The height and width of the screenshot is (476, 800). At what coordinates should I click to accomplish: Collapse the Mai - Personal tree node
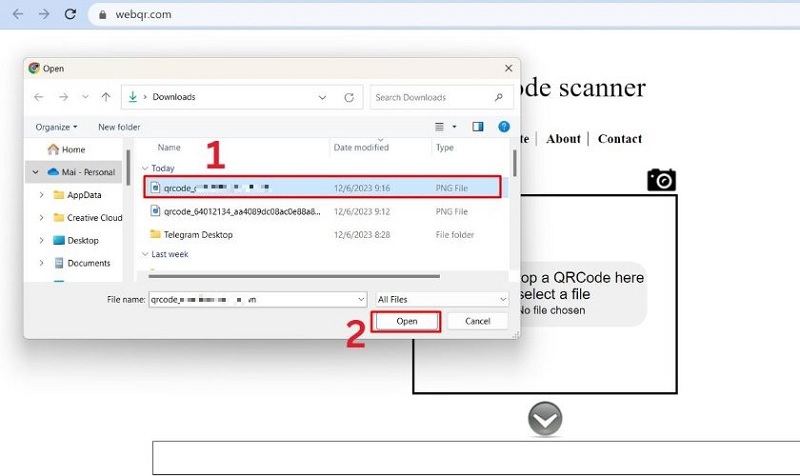(35, 172)
